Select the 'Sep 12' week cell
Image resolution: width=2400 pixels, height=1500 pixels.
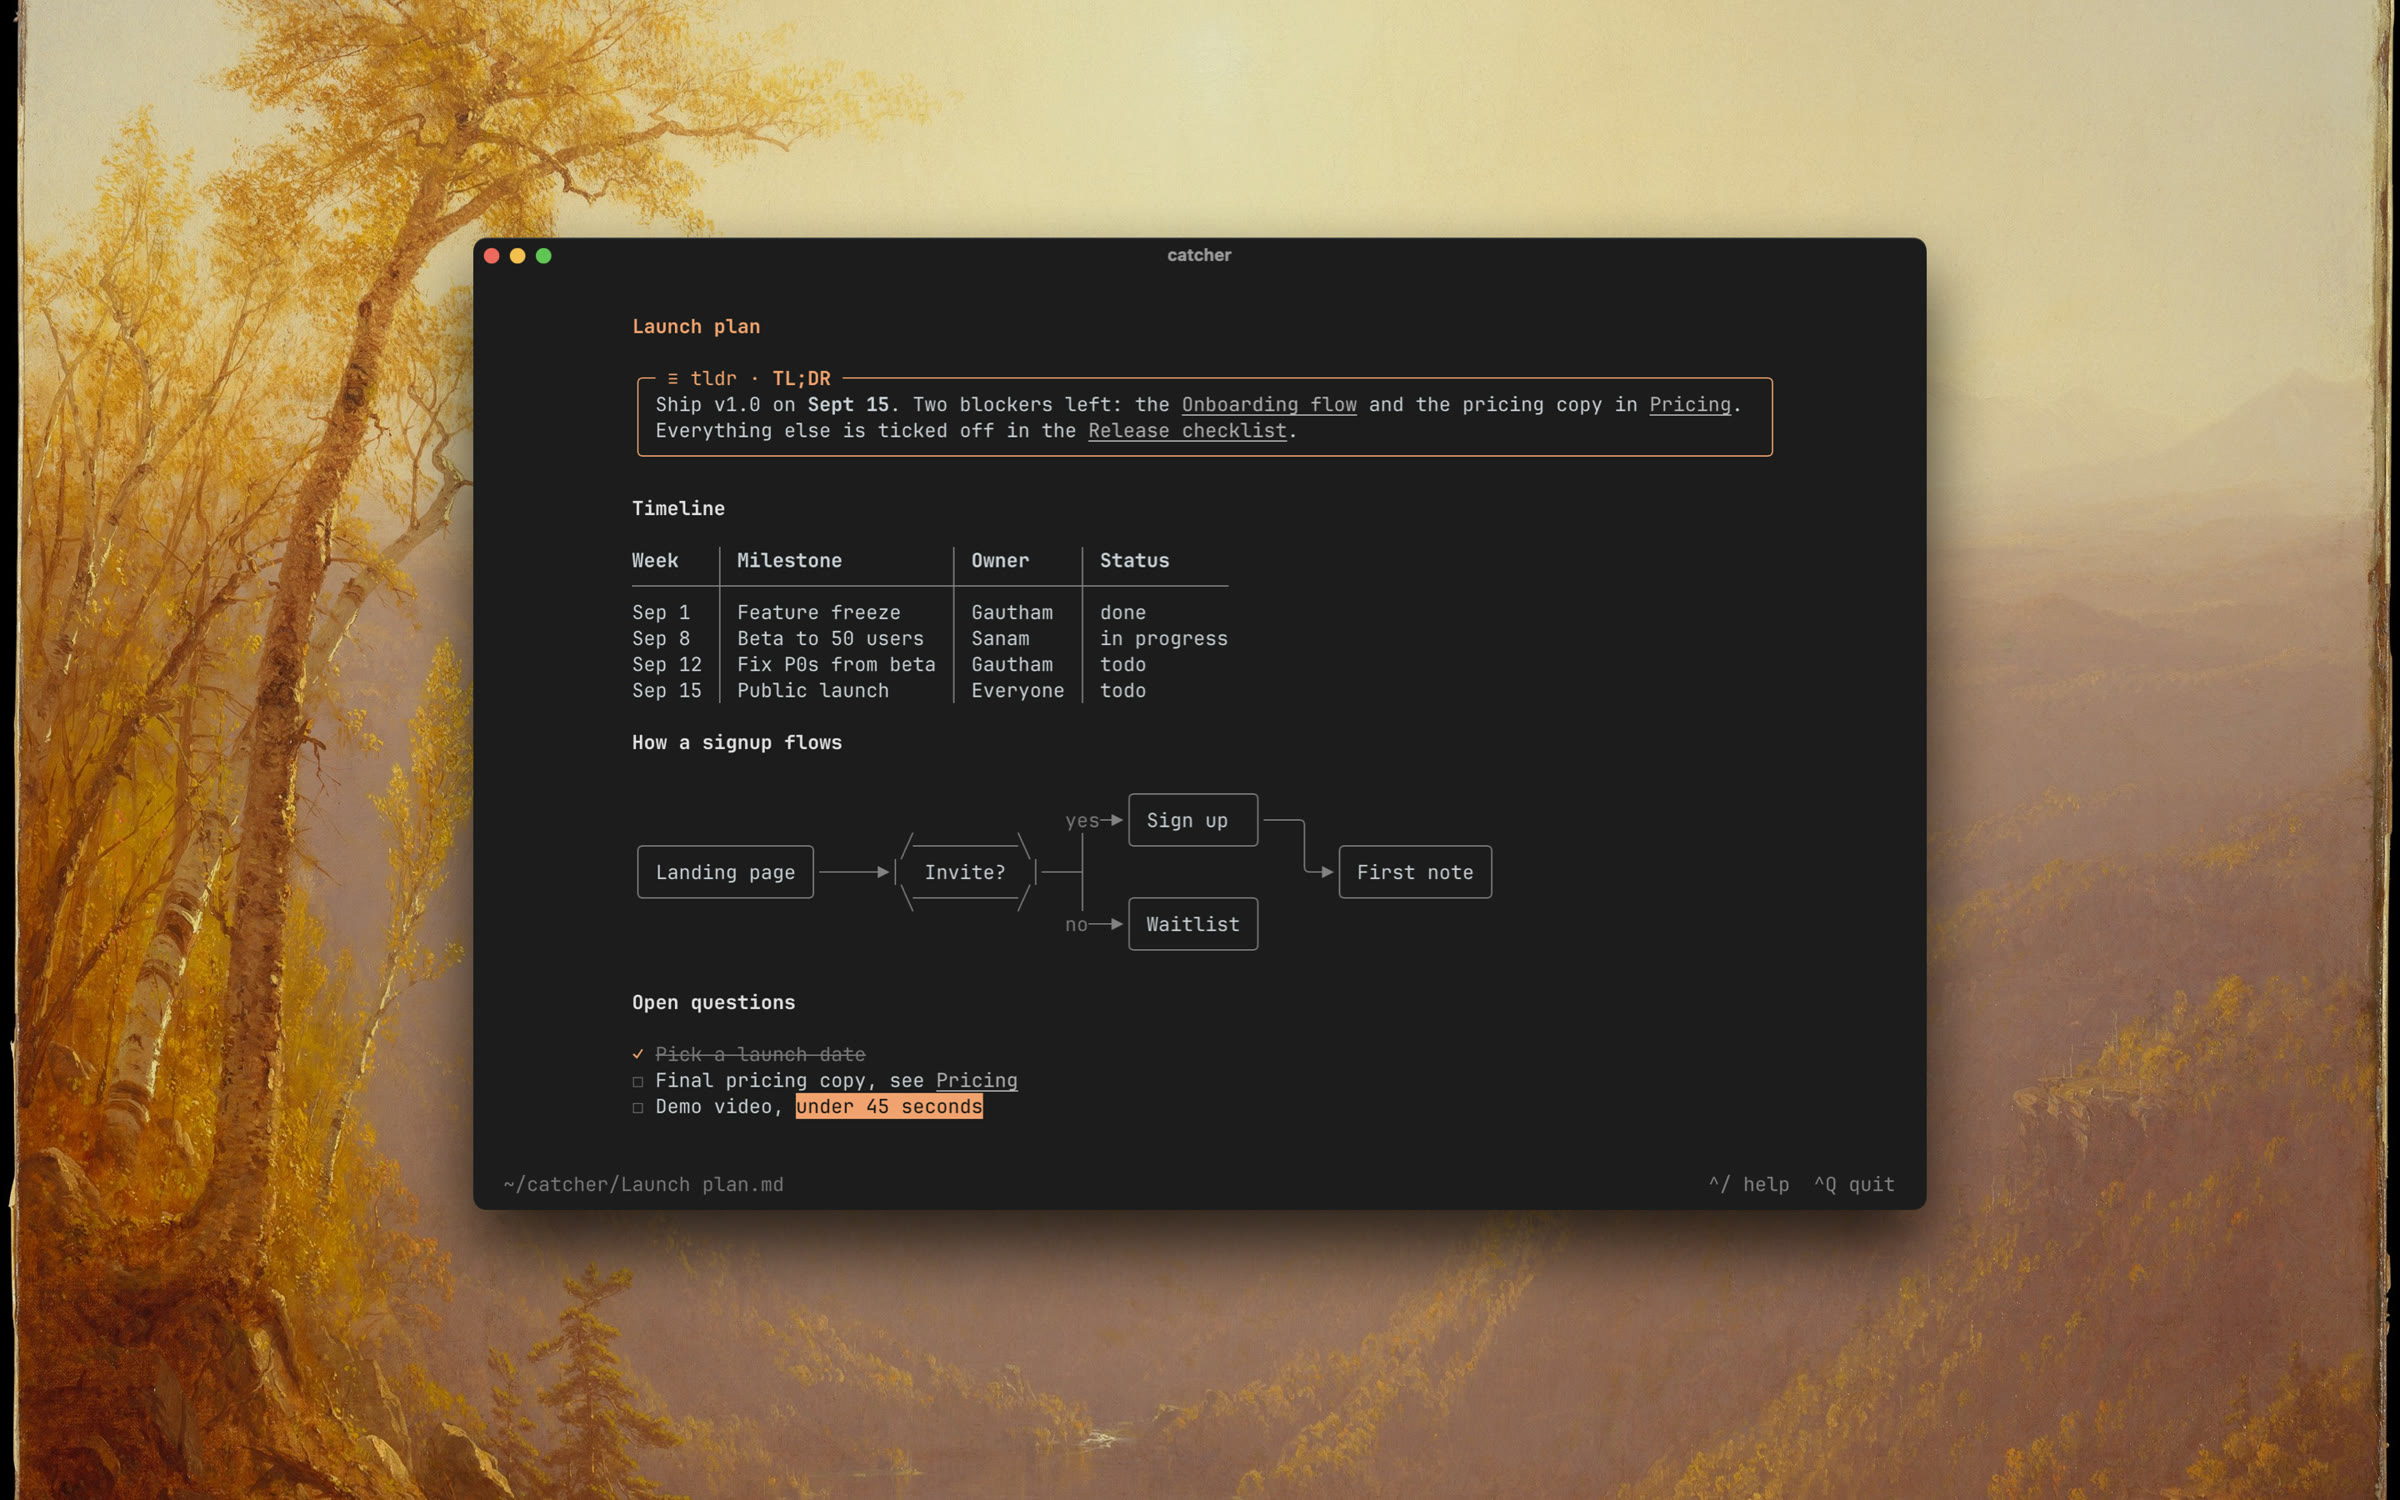click(667, 665)
